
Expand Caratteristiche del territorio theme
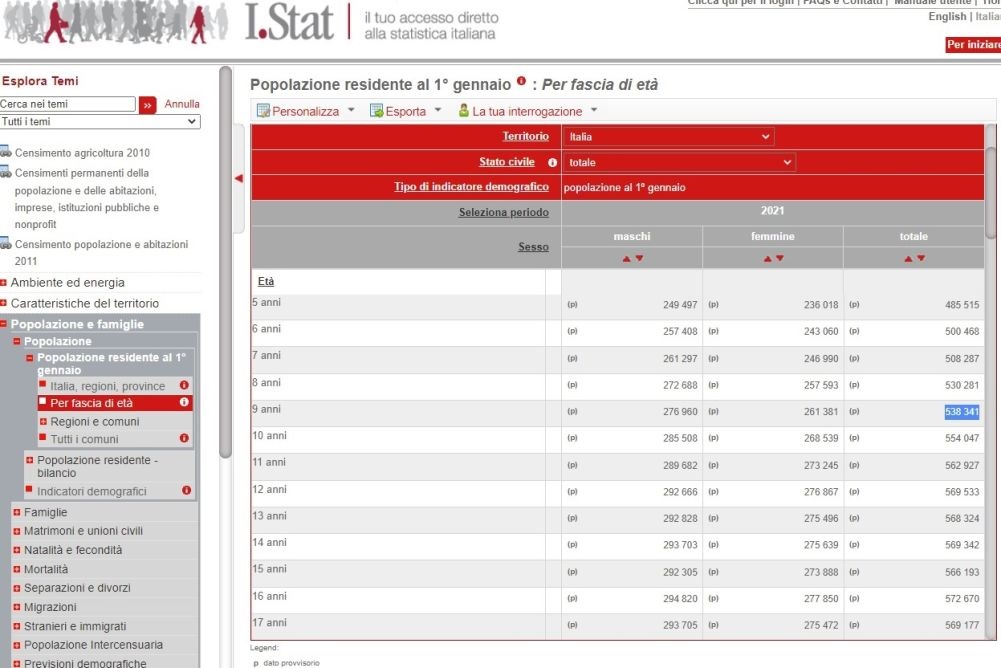pyautogui.click(x=3, y=303)
